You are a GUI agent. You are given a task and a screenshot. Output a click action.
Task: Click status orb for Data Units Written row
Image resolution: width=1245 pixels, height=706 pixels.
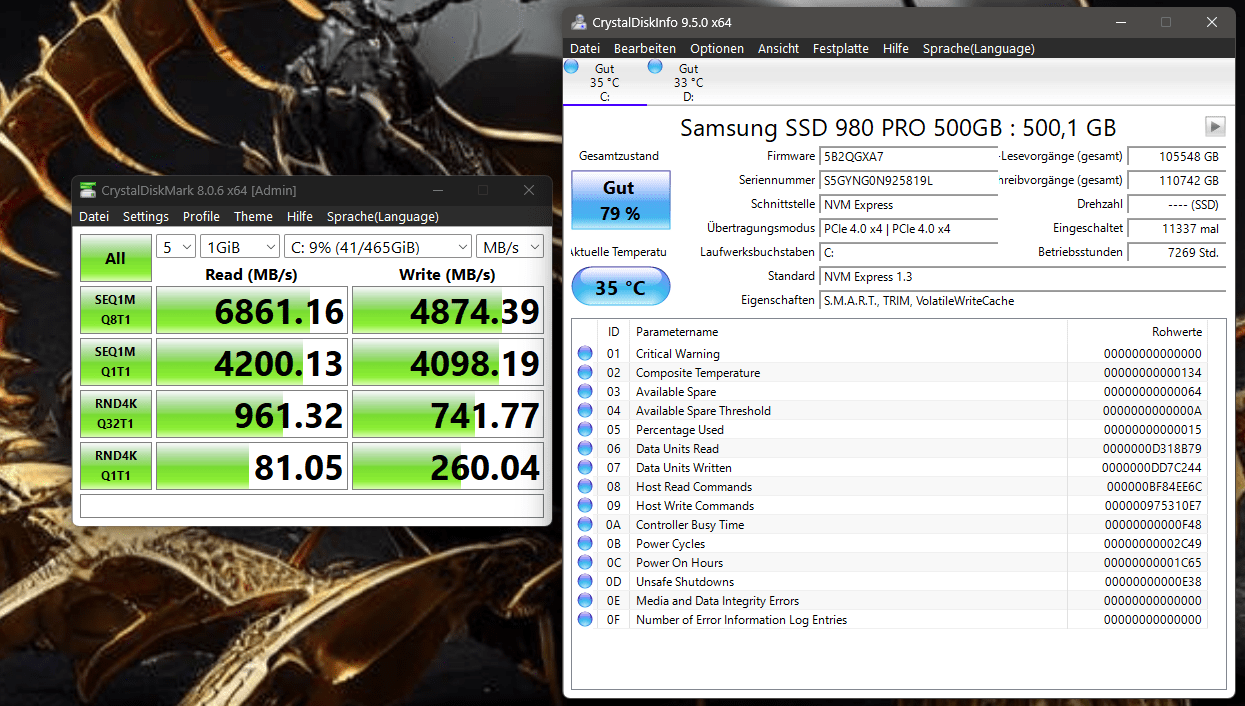click(x=585, y=467)
